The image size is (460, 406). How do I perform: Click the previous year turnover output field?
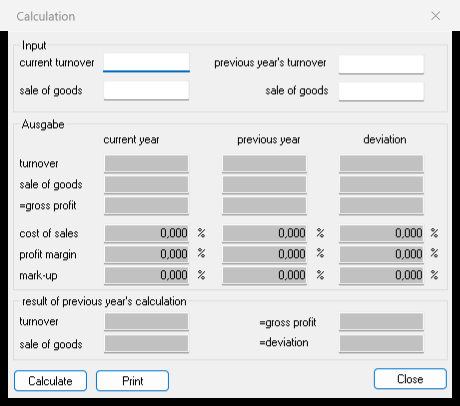click(264, 163)
